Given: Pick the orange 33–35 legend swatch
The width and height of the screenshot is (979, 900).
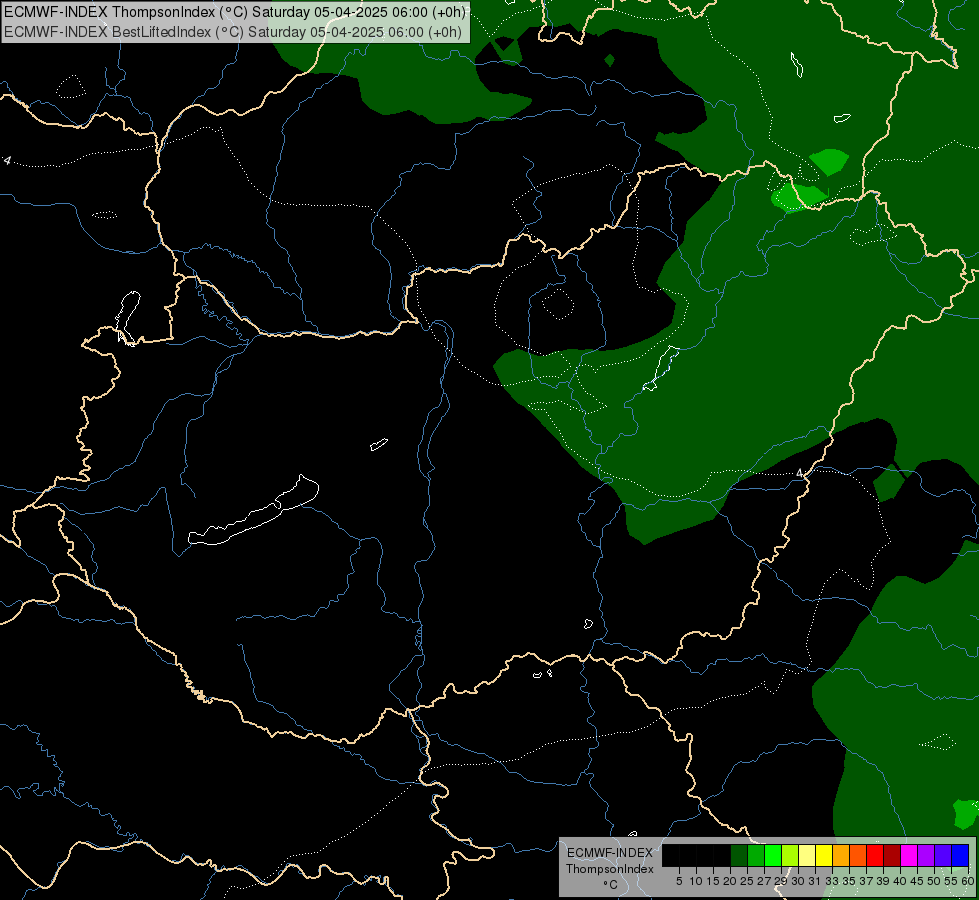Looking at the screenshot, I should point(840,855).
